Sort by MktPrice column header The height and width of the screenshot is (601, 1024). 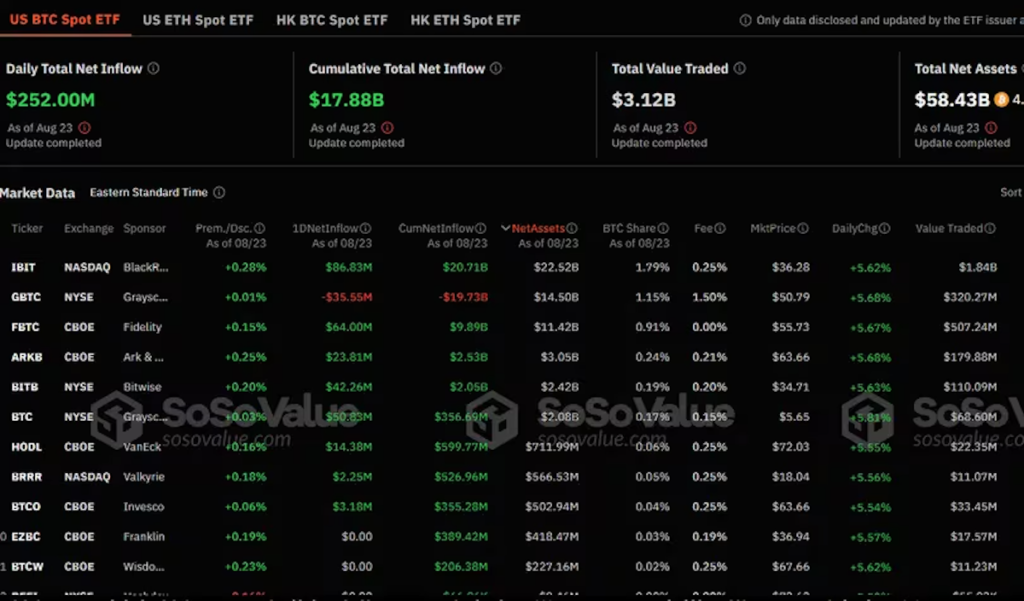[773, 228]
